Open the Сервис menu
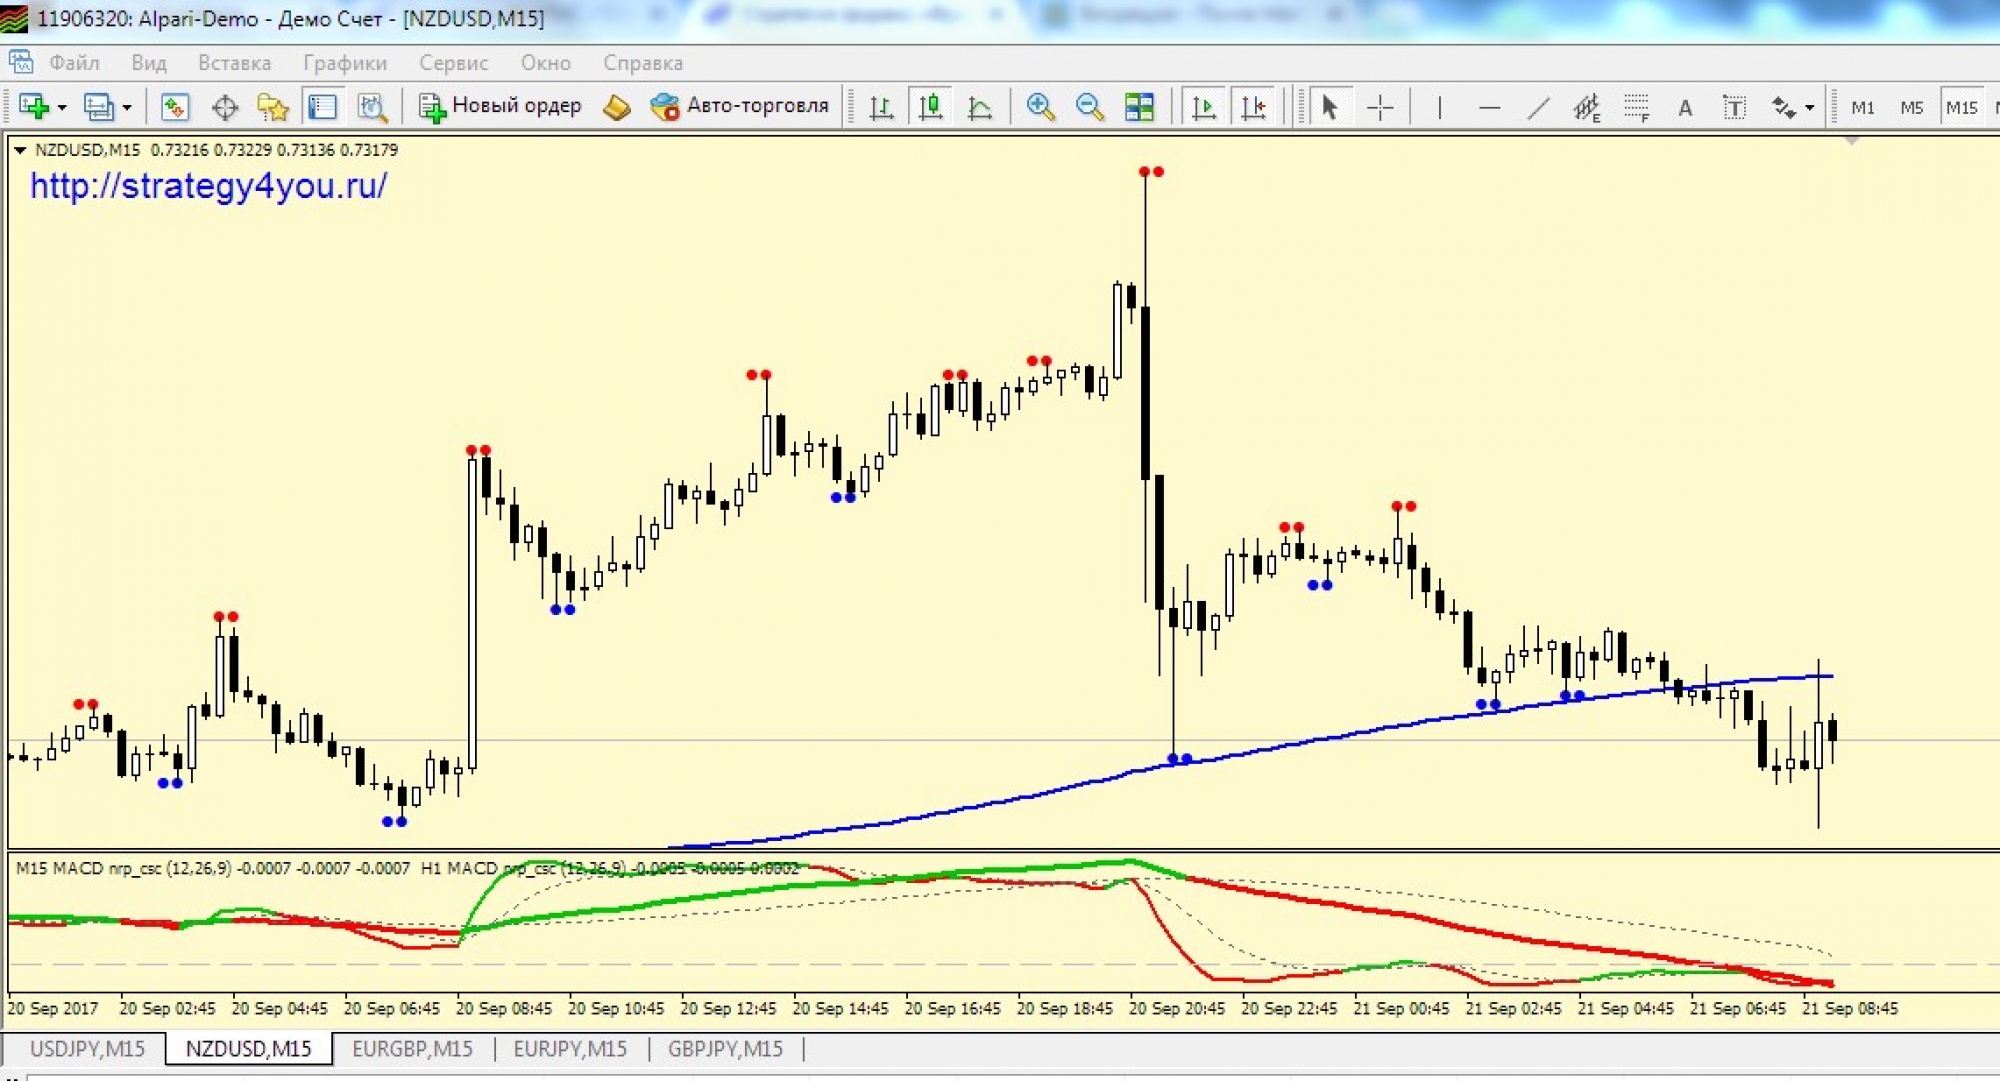The image size is (2000, 1081). click(x=453, y=63)
